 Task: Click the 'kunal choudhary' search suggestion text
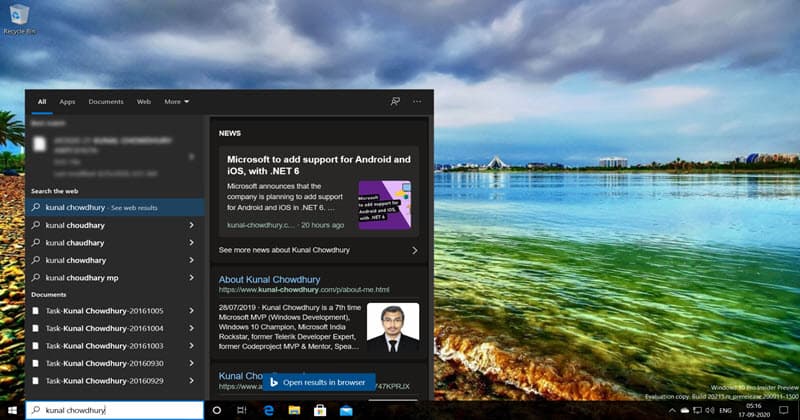coord(75,226)
